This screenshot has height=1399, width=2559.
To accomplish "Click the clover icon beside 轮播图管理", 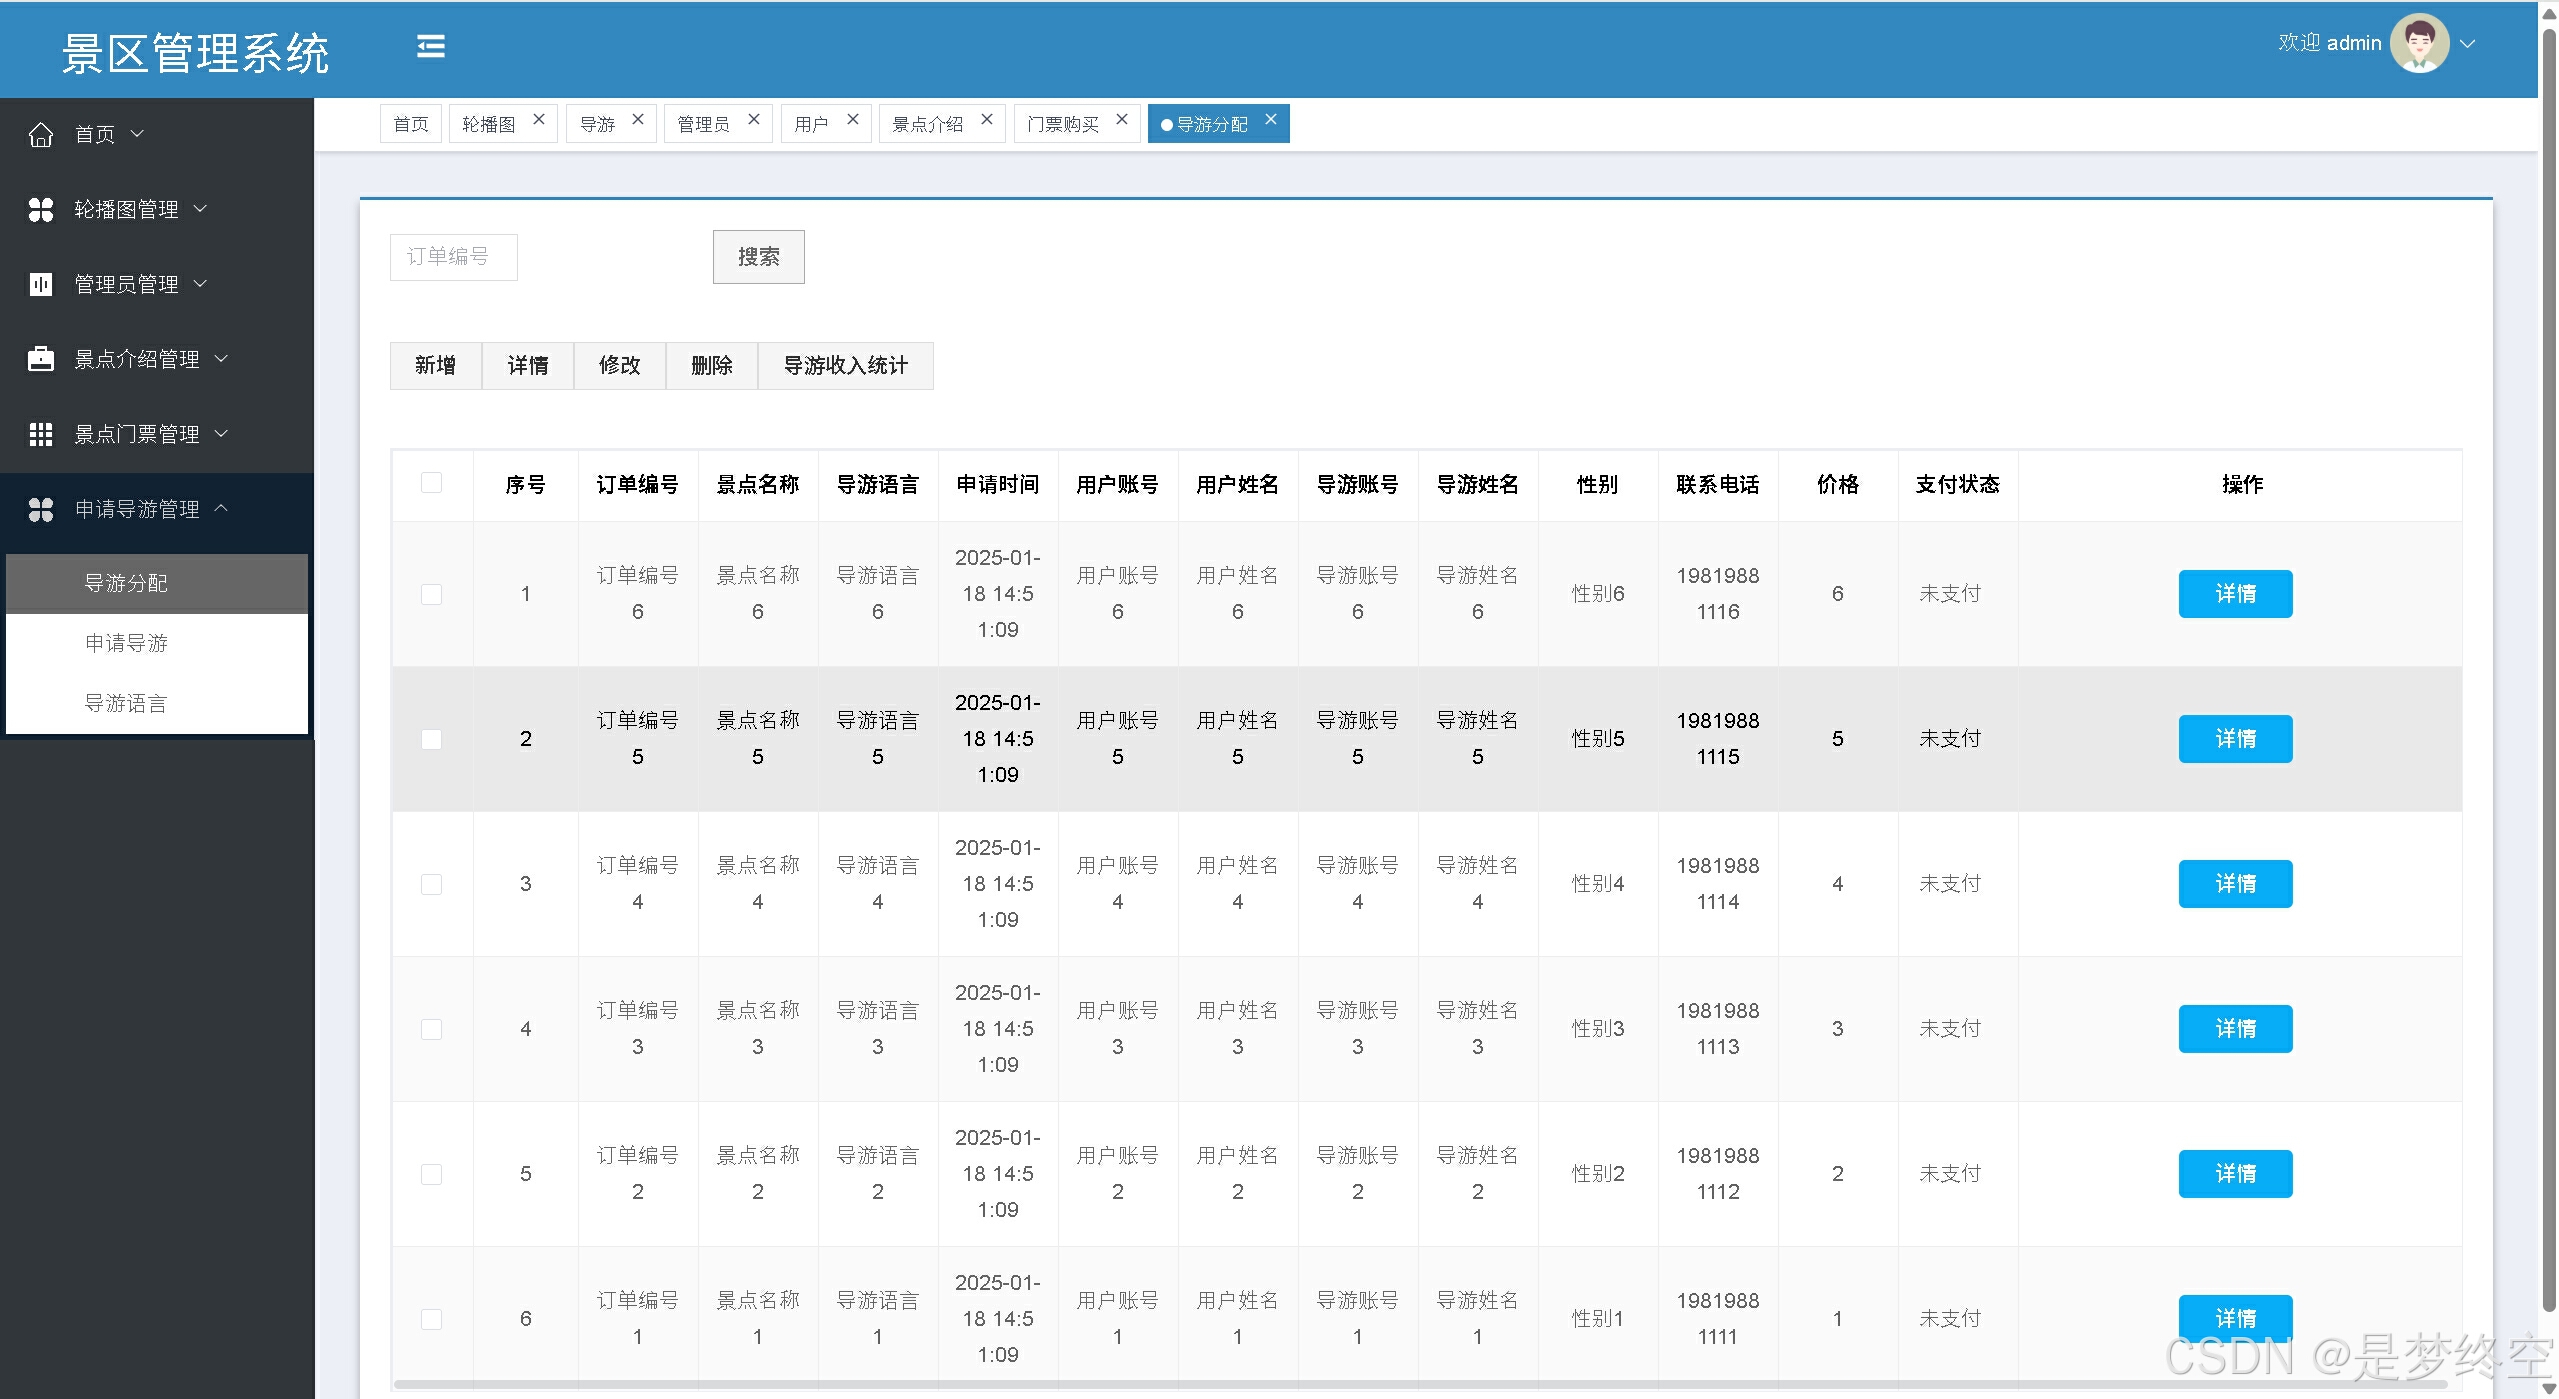I will tap(41, 209).
